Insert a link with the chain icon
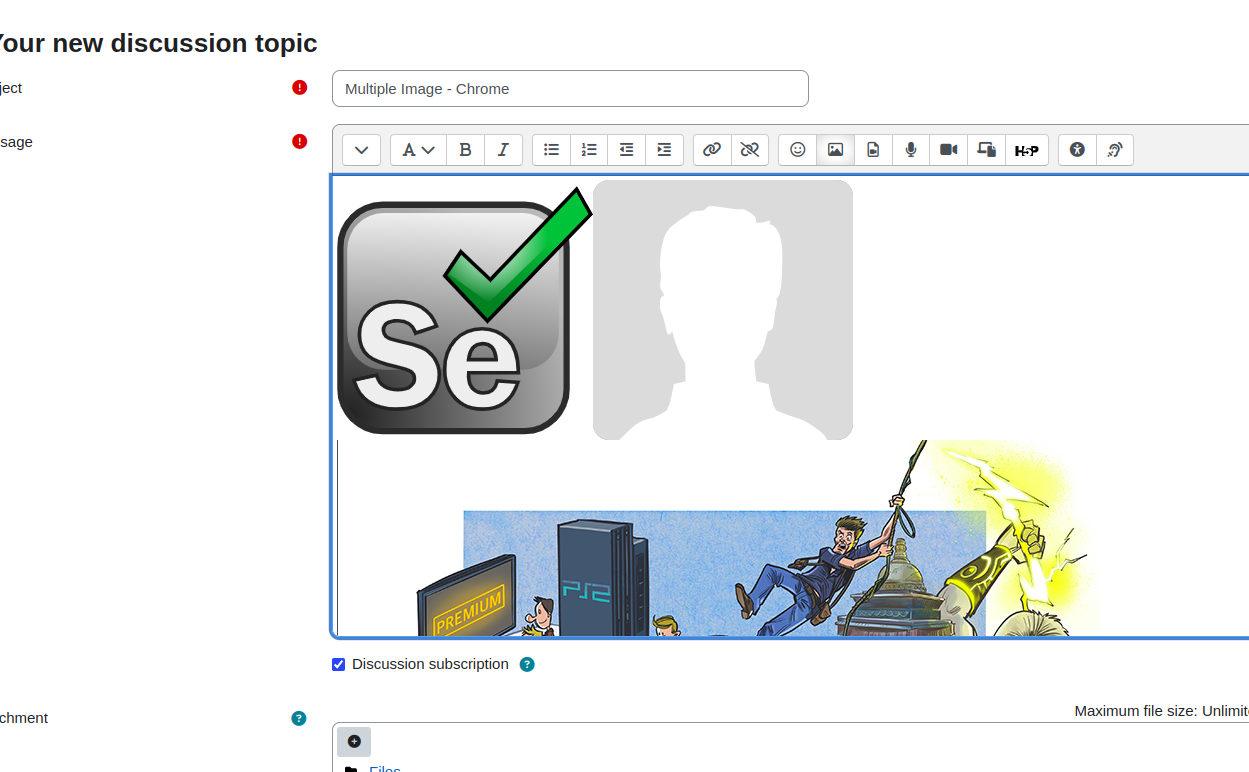The width and height of the screenshot is (1249, 772). coord(712,150)
